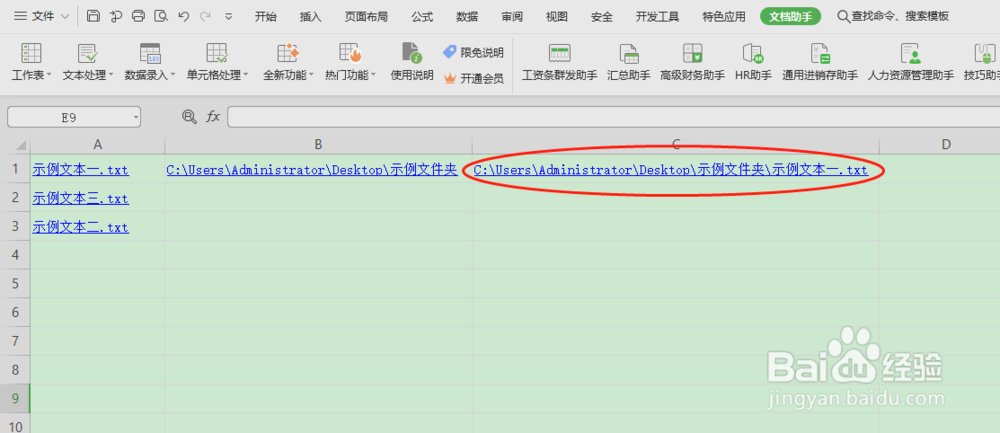Image resolution: width=1000 pixels, height=433 pixels.
Task: Open the 汇总助手 tool
Action: tap(629, 62)
